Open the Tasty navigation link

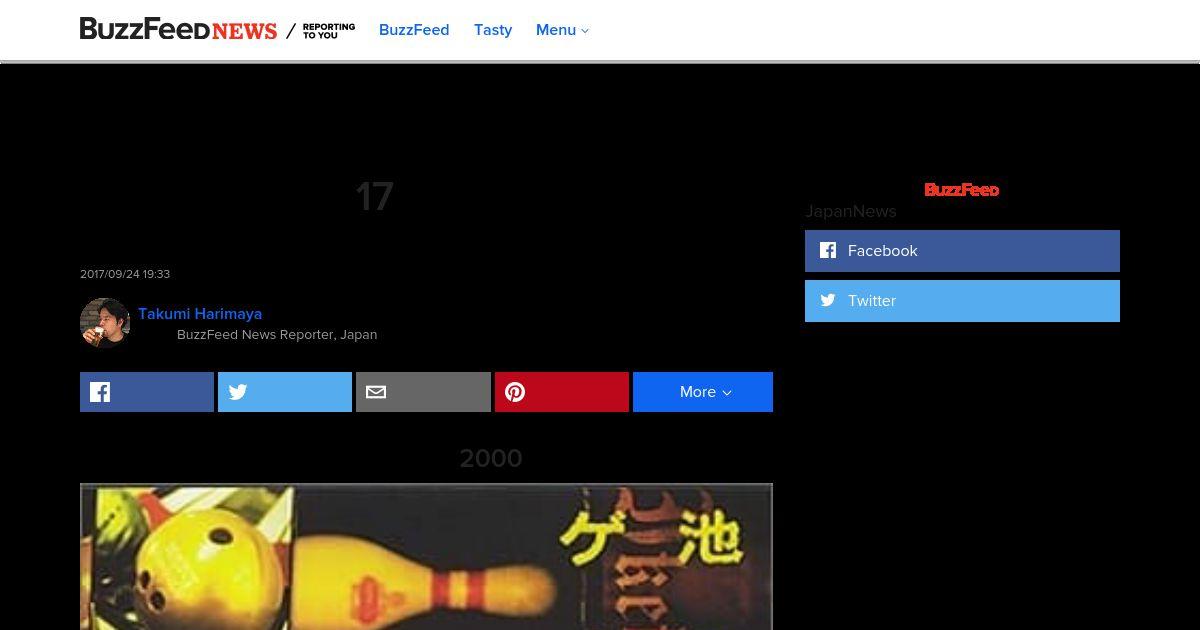tap(493, 30)
